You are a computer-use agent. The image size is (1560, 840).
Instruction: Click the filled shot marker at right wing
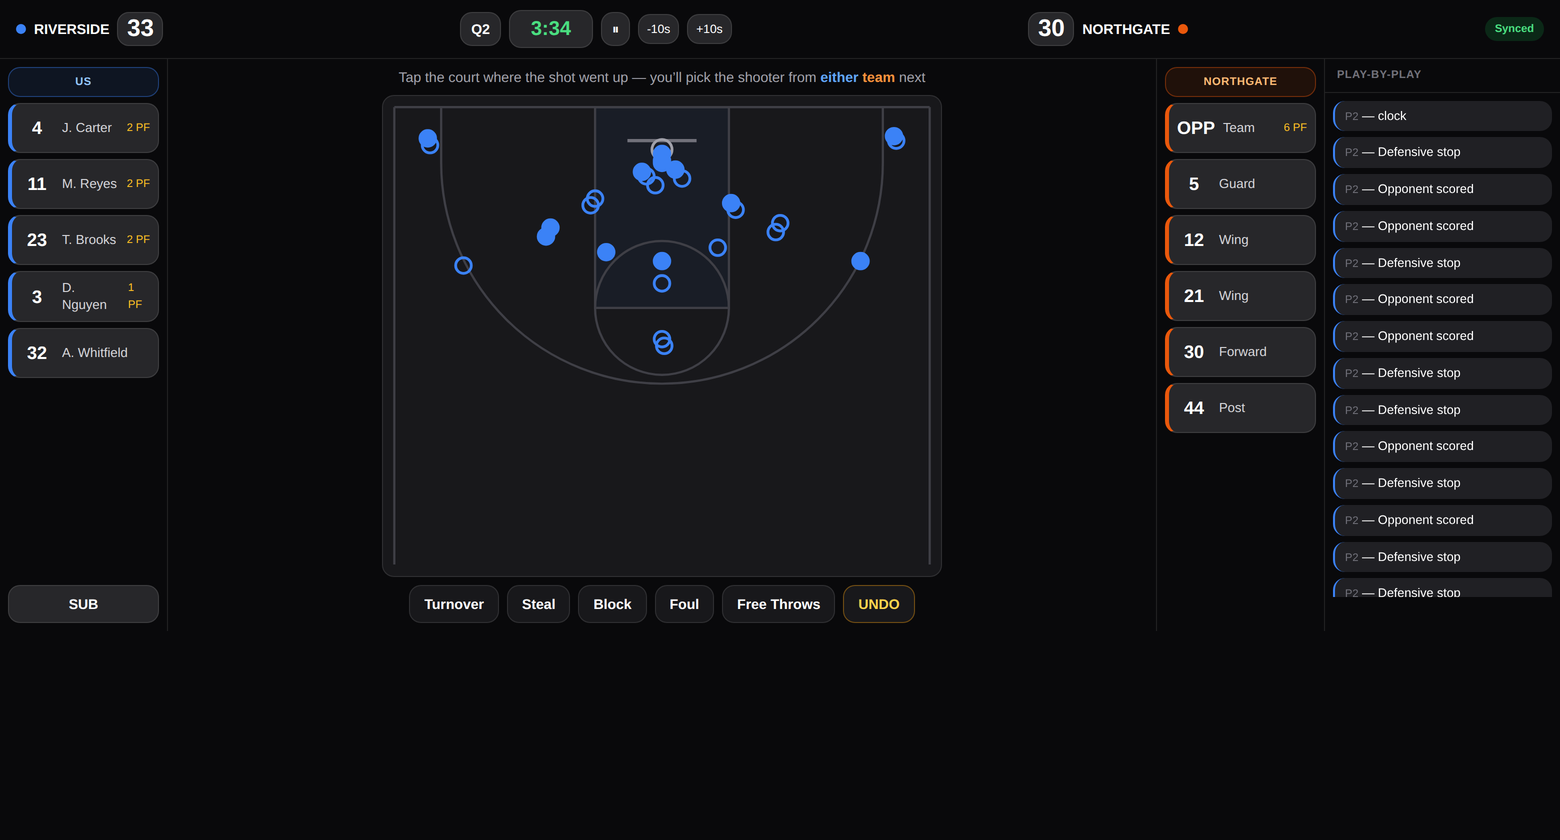pyautogui.click(x=860, y=261)
